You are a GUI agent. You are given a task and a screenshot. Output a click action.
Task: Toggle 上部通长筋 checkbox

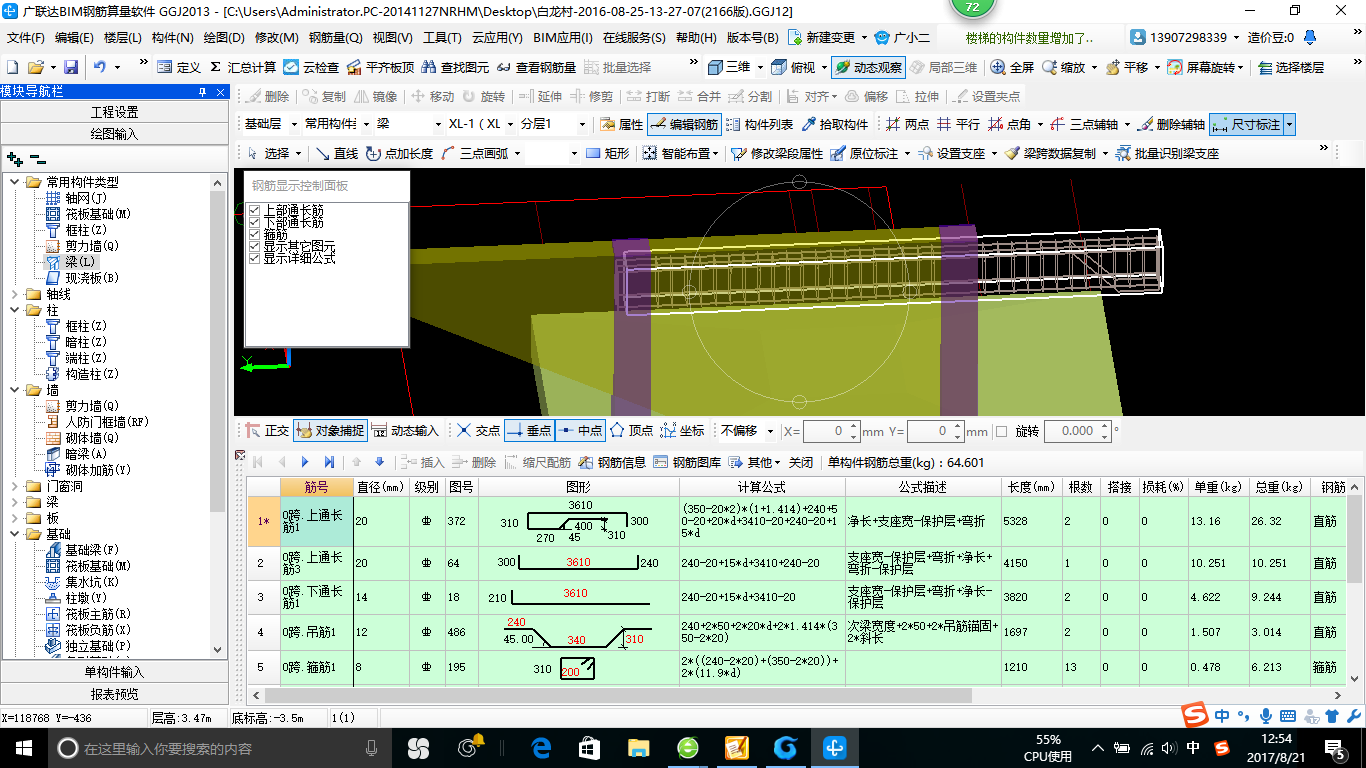click(x=254, y=211)
